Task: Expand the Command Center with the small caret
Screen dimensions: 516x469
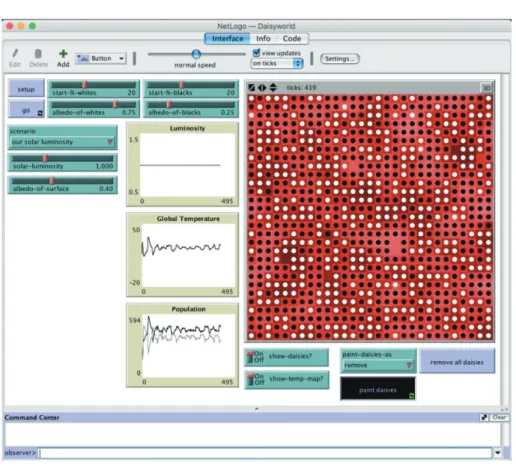Action: click(x=256, y=408)
